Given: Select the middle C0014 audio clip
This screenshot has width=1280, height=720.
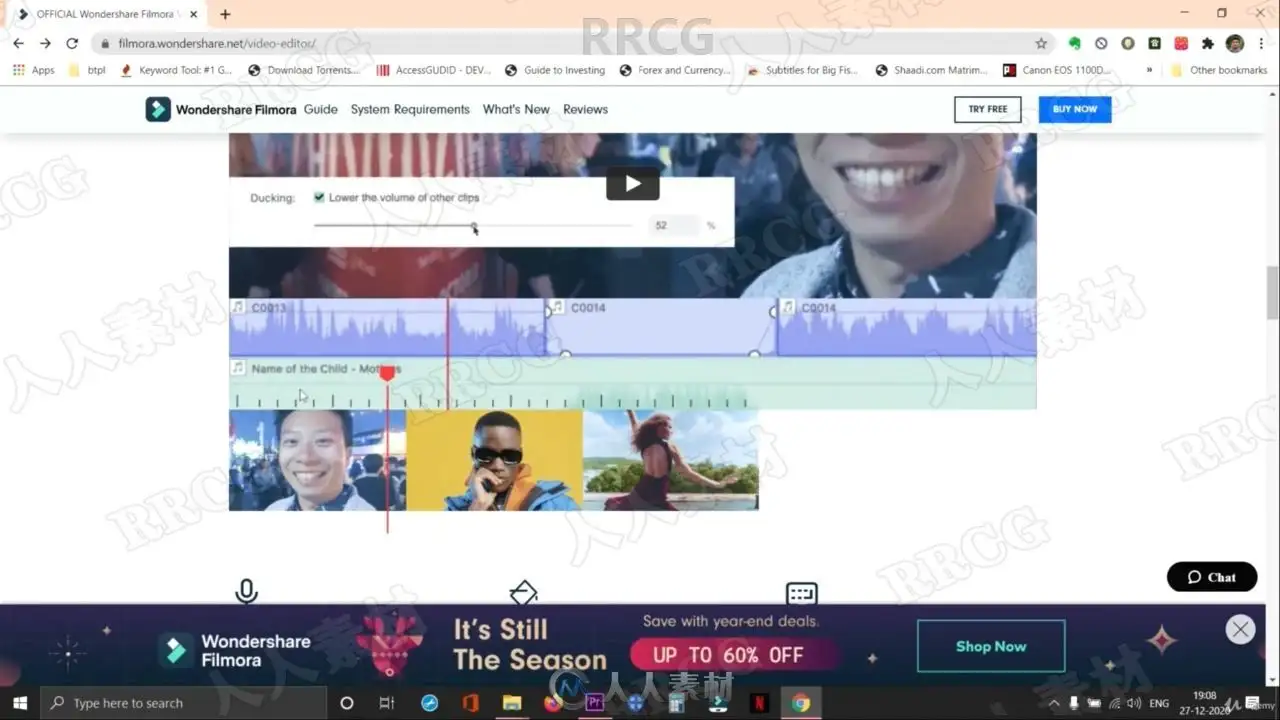Looking at the screenshot, I should [662, 327].
